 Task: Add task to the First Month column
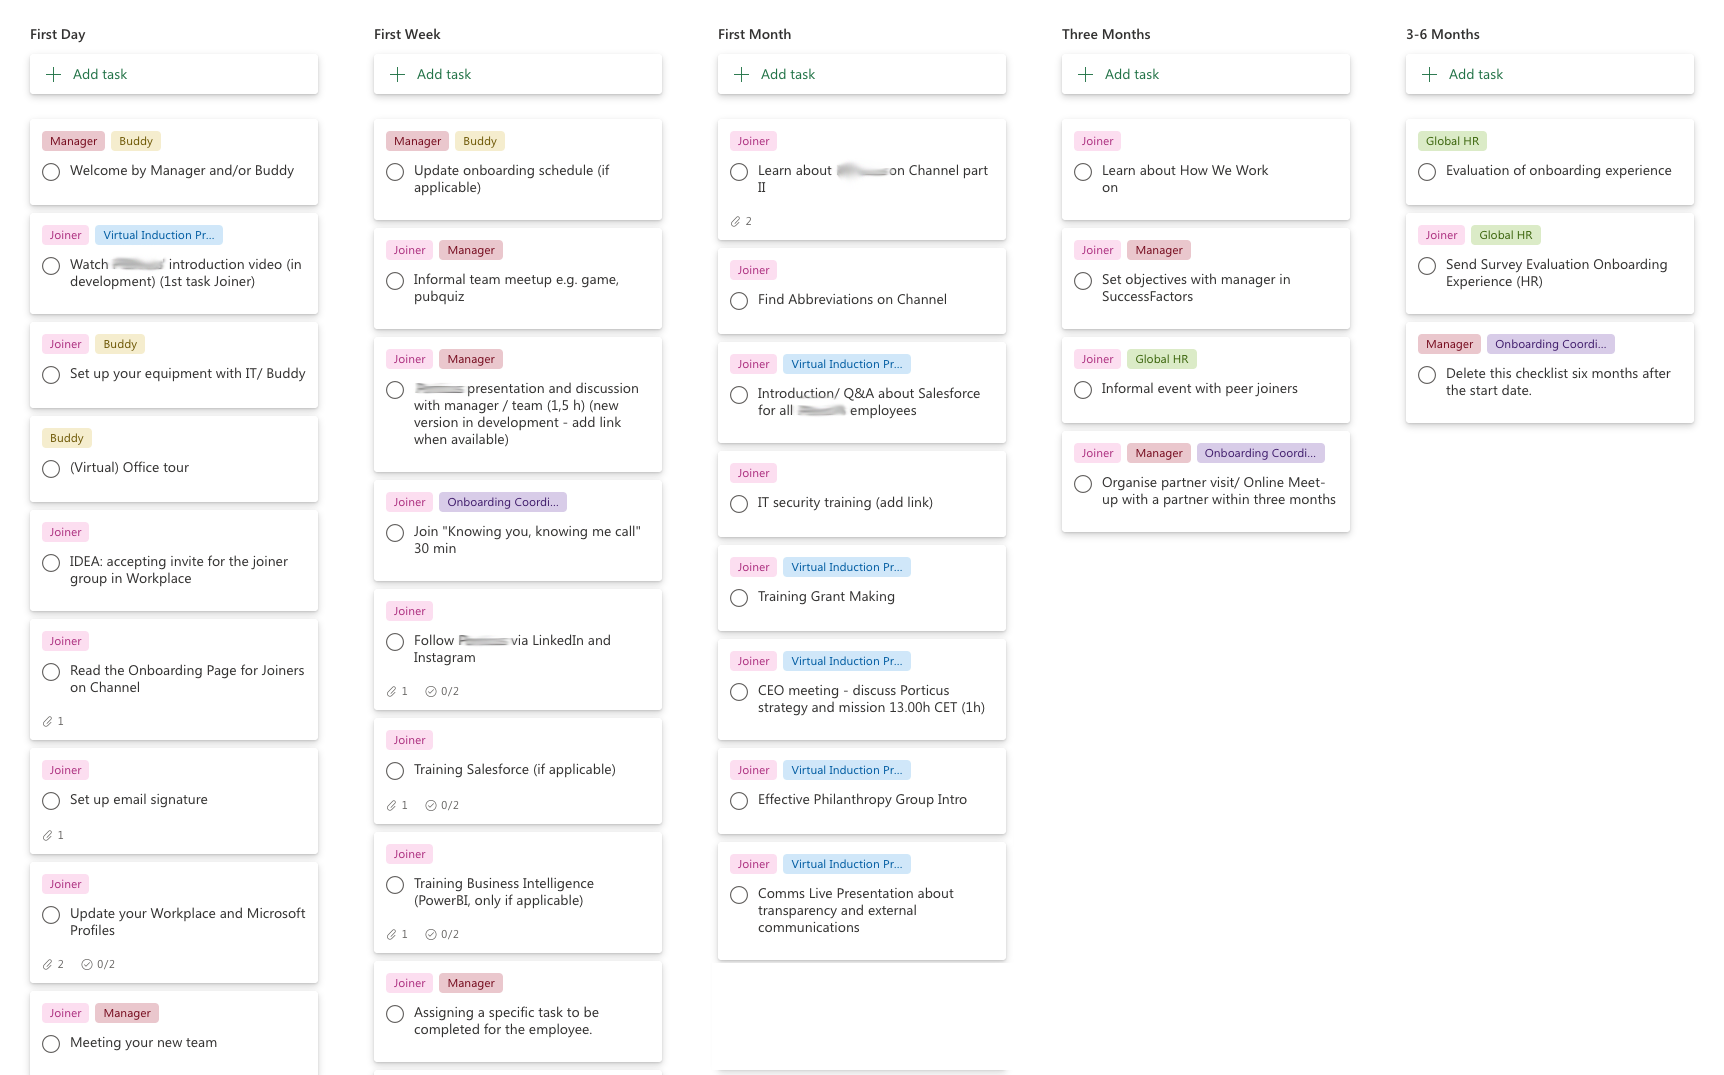pos(862,75)
